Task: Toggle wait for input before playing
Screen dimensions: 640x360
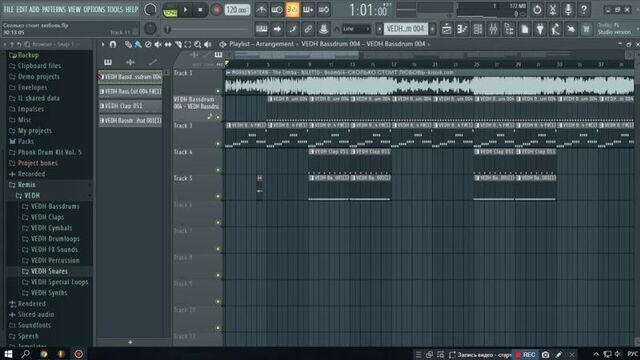Action: [x=277, y=9]
